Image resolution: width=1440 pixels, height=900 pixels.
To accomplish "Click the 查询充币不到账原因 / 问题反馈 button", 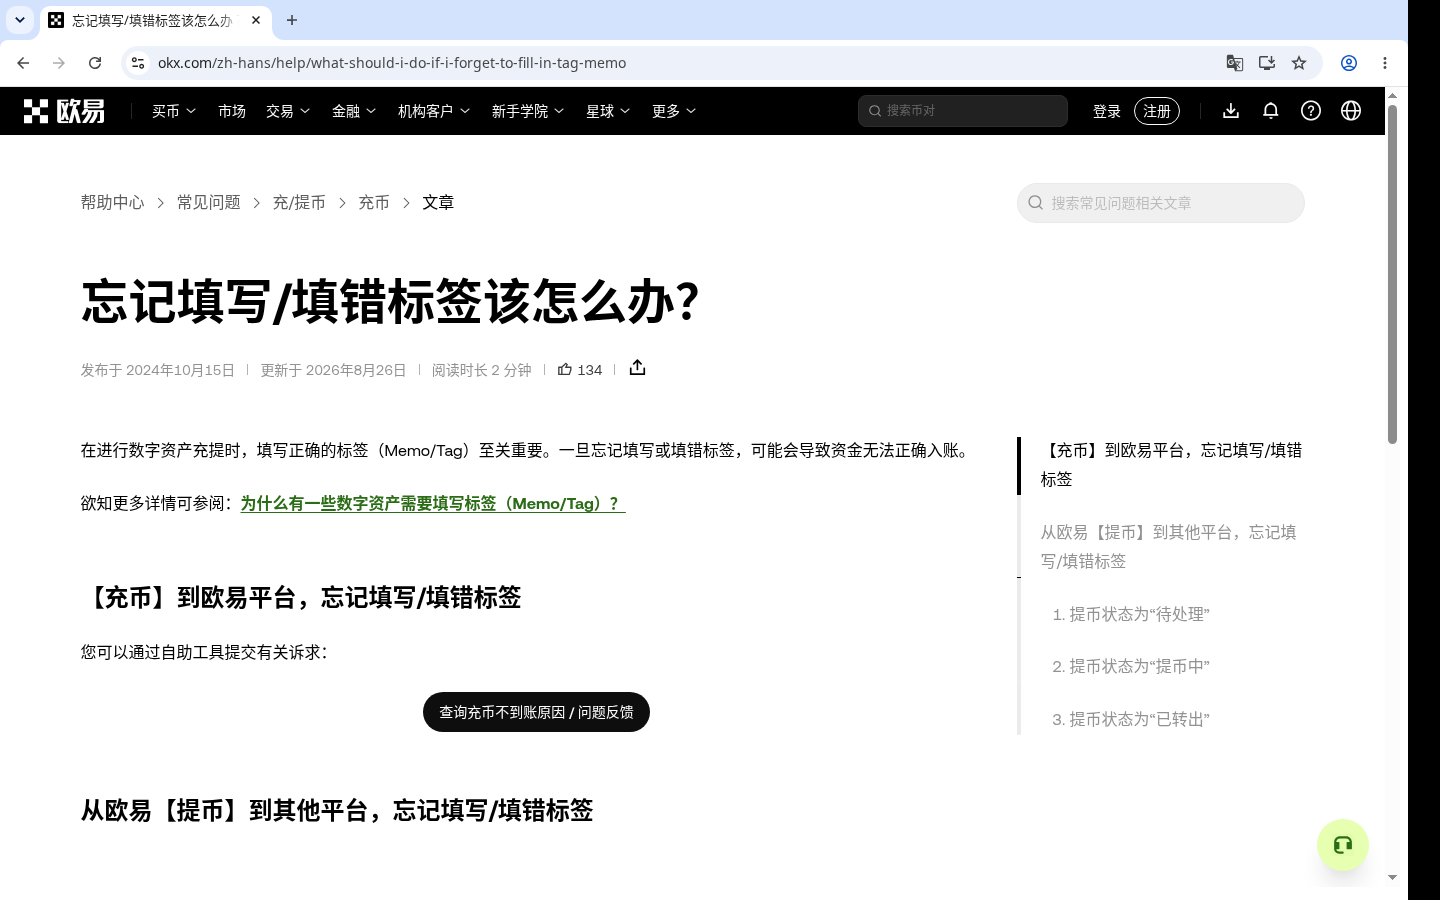I will [x=536, y=712].
